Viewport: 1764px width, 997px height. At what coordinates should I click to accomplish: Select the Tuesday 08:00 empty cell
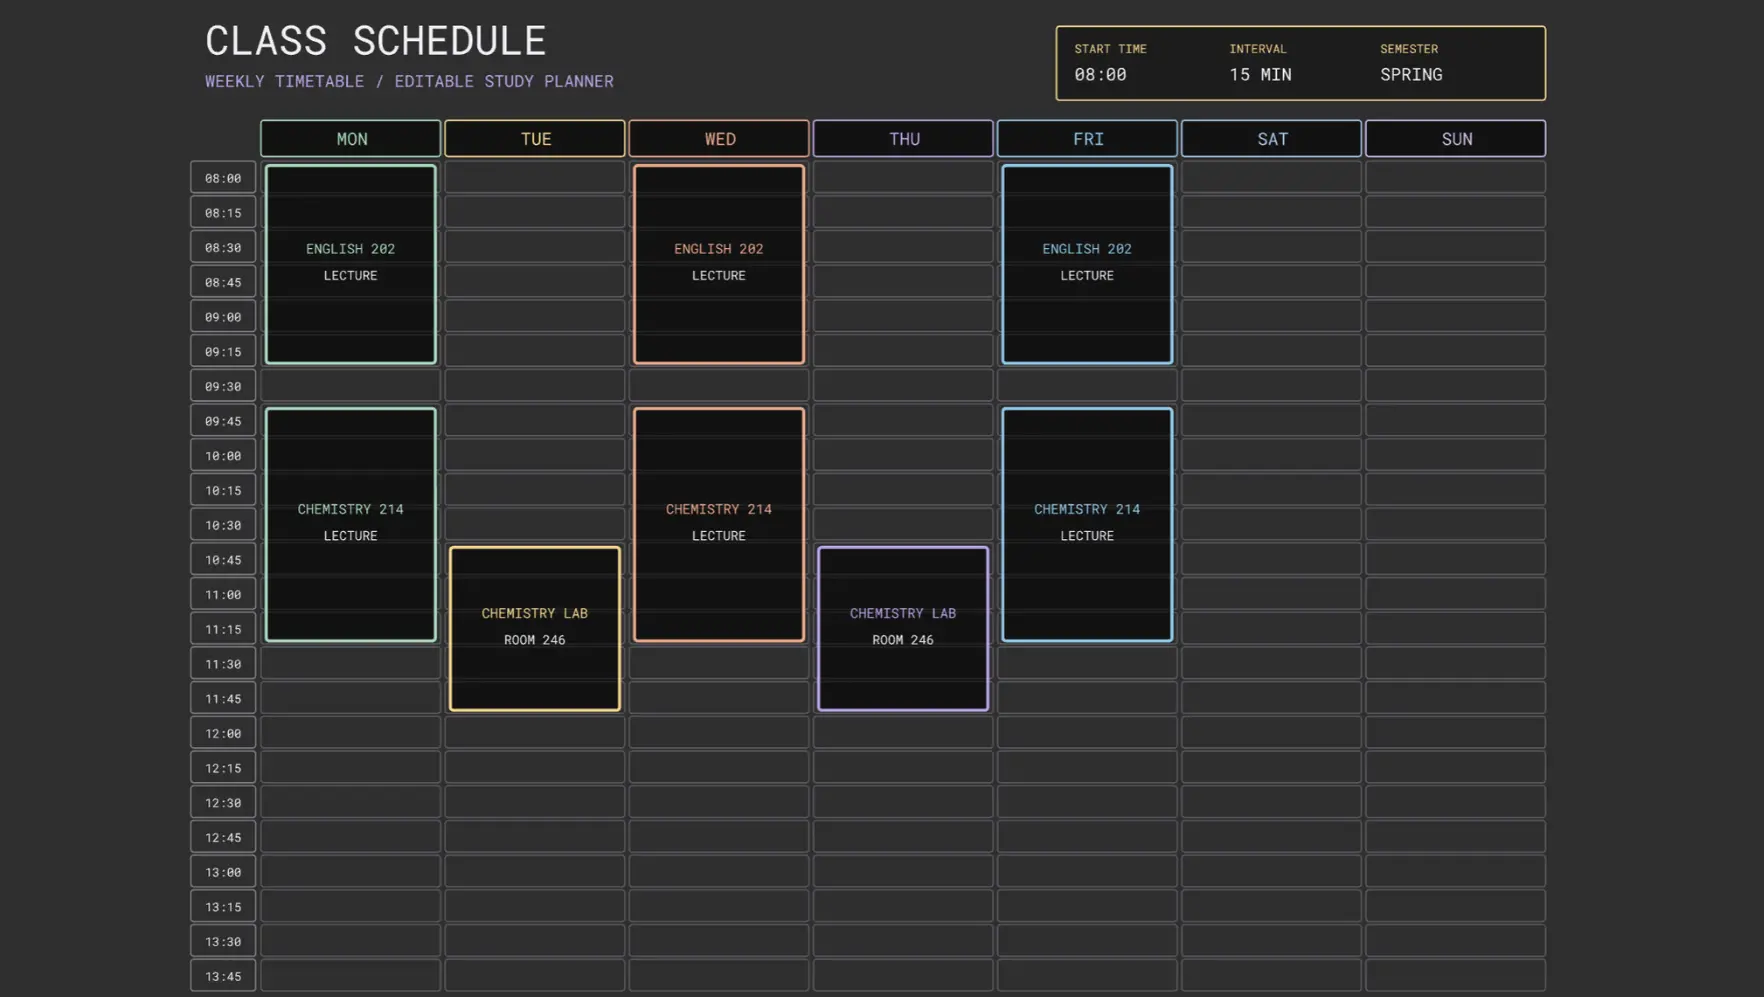click(535, 177)
